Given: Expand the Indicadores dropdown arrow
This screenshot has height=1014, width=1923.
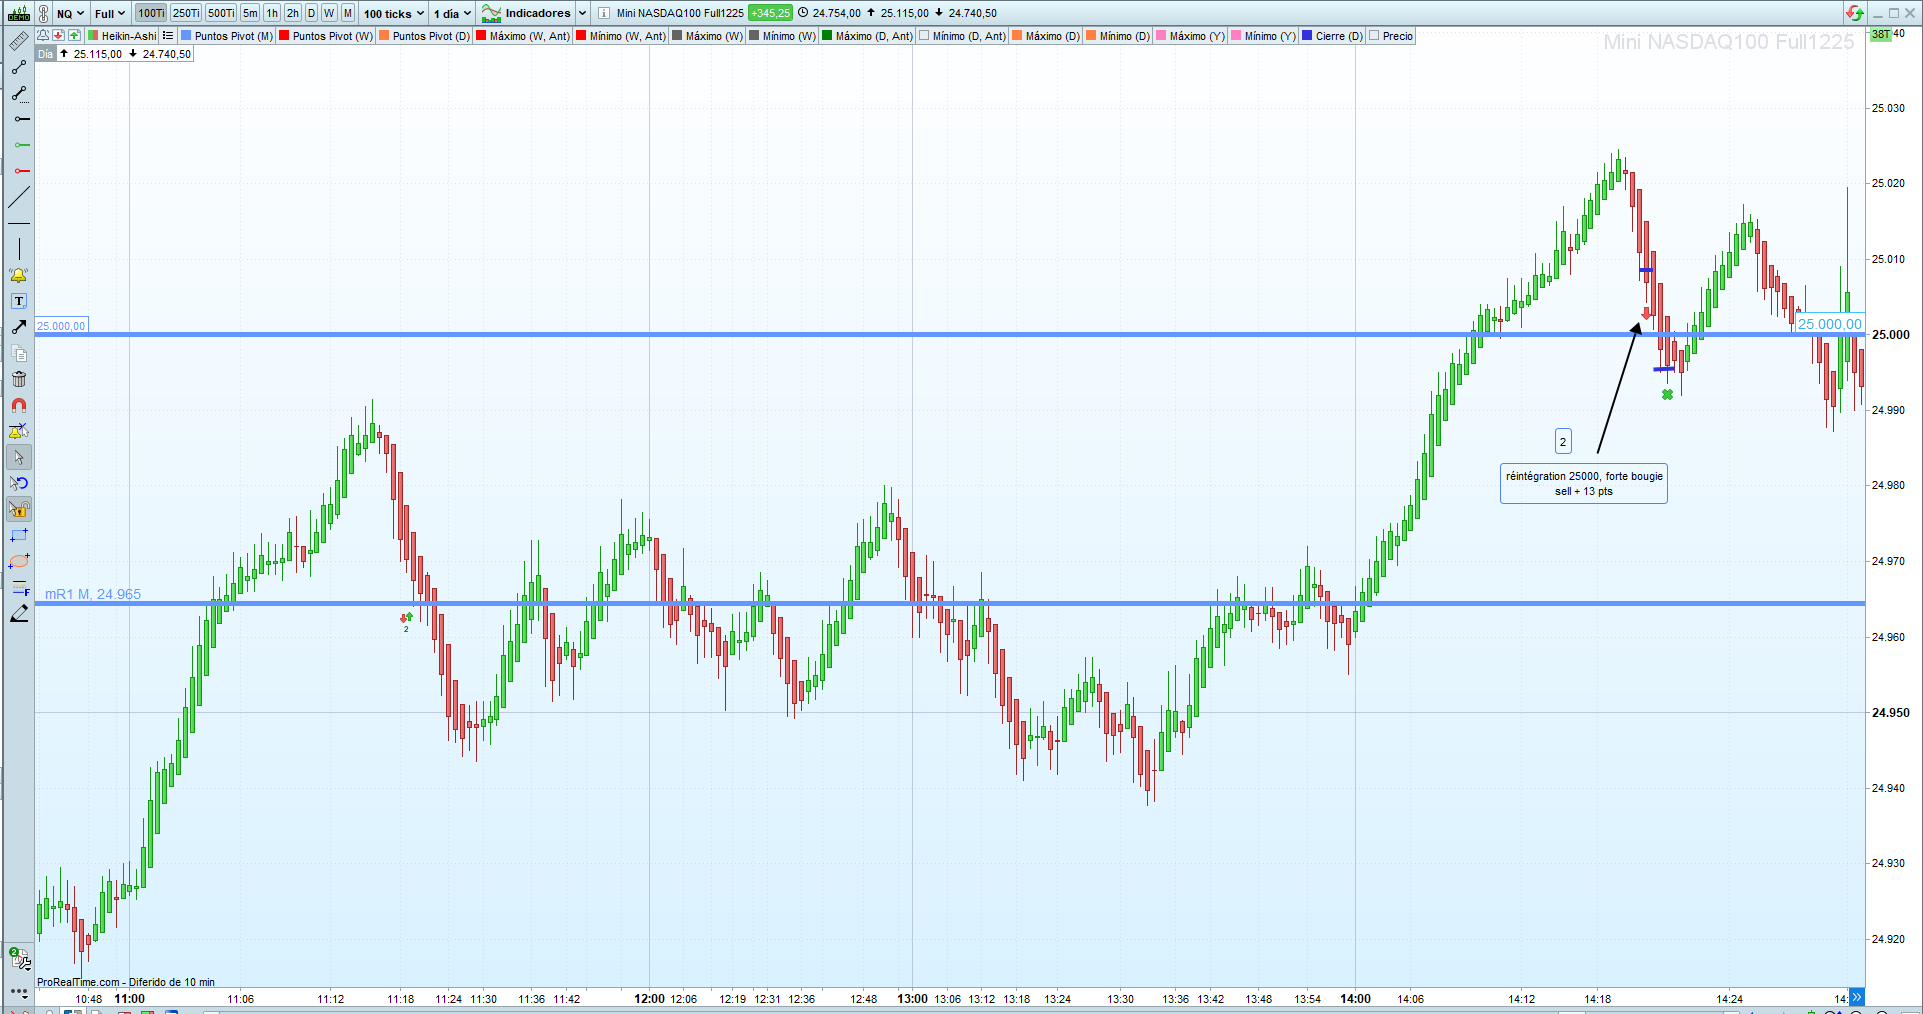Looking at the screenshot, I should point(582,13).
